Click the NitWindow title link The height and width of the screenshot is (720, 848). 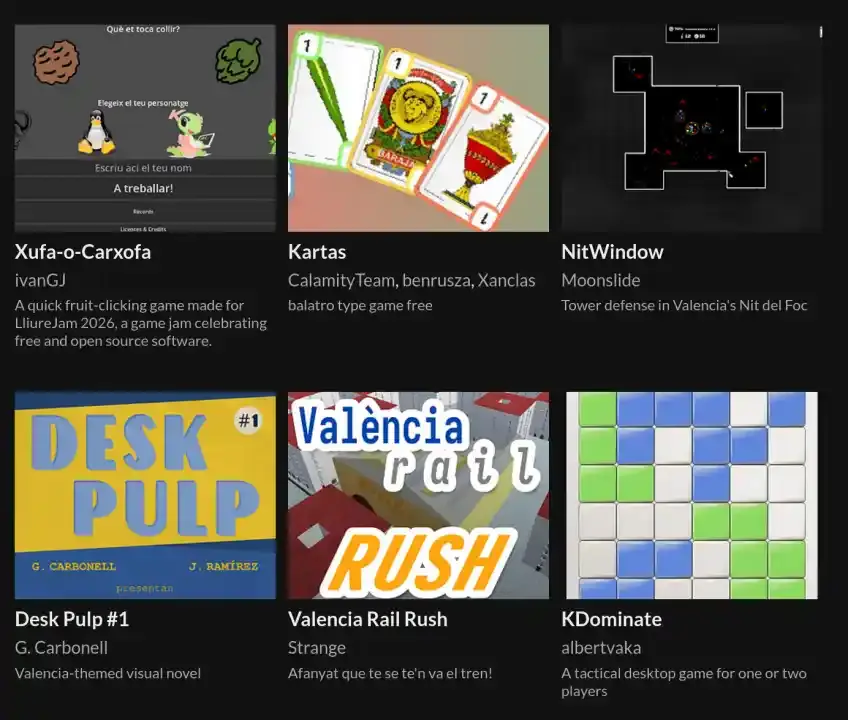[612, 252]
